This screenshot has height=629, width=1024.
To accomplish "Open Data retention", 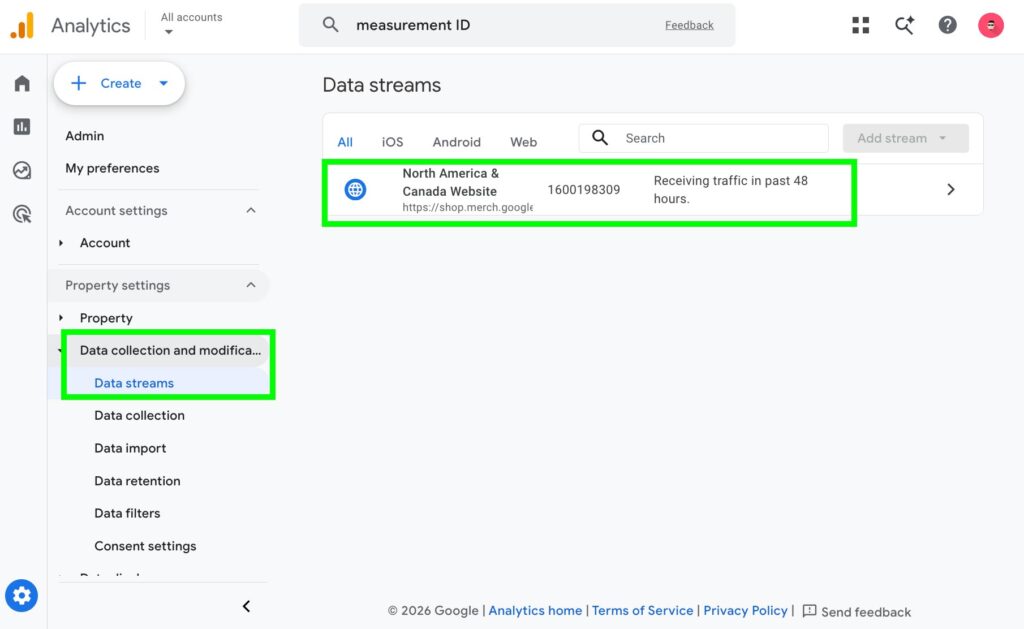I will (137, 481).
